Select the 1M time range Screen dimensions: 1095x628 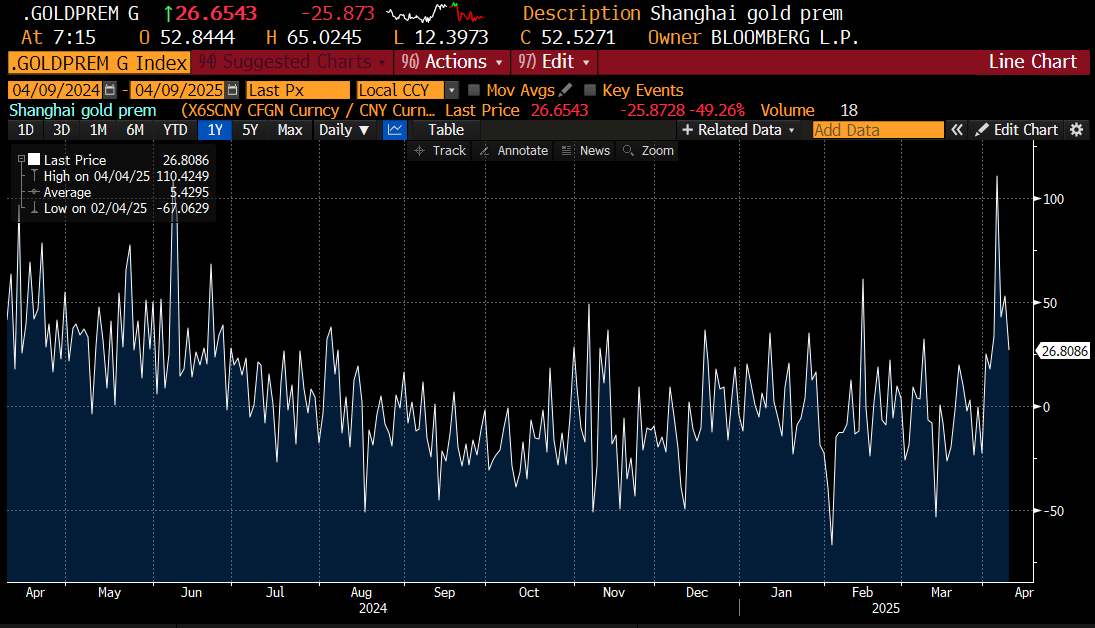[x=98, y=130]
